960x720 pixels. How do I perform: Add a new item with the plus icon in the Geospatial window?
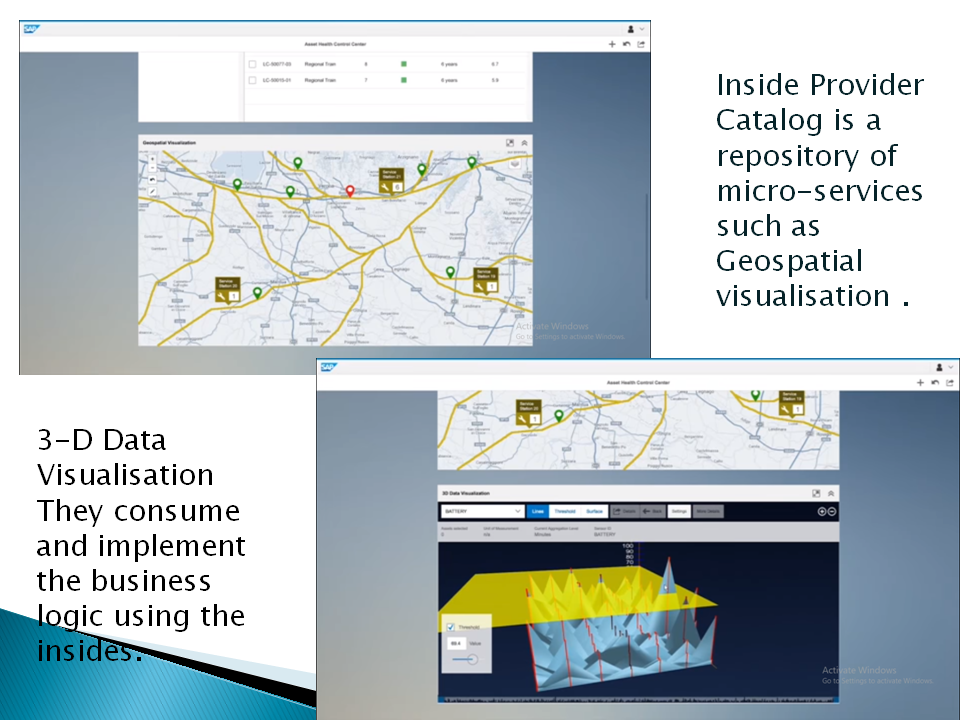[612, 44]
